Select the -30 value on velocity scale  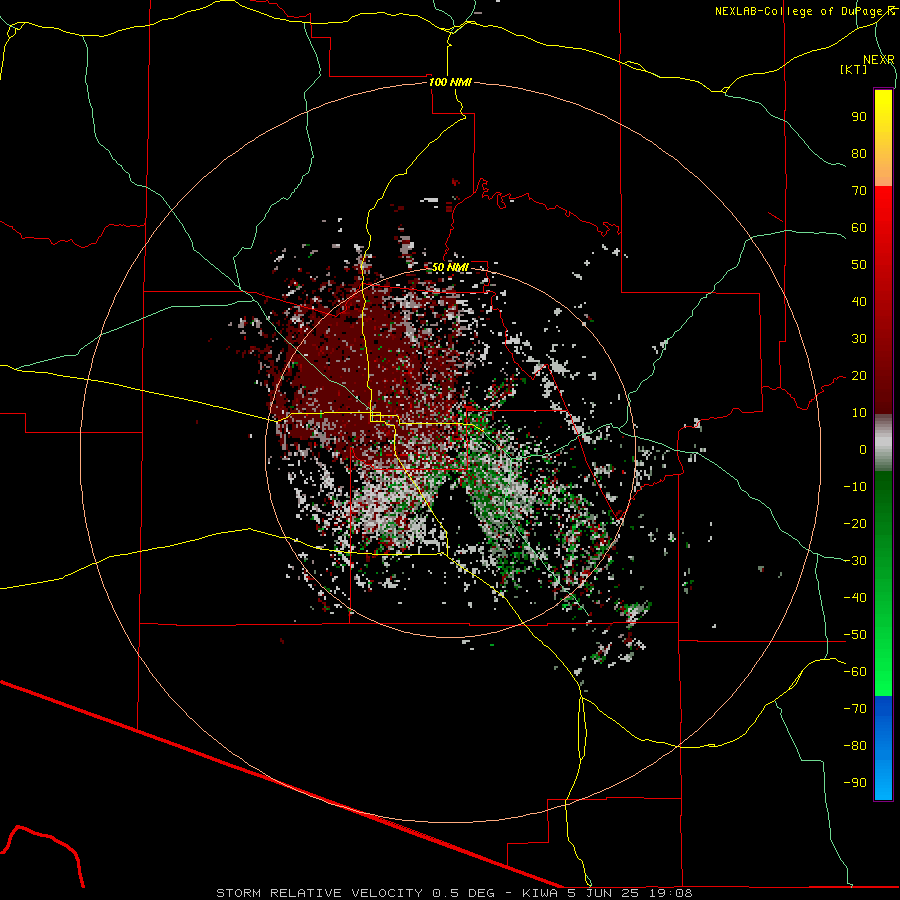coord(855,561)
